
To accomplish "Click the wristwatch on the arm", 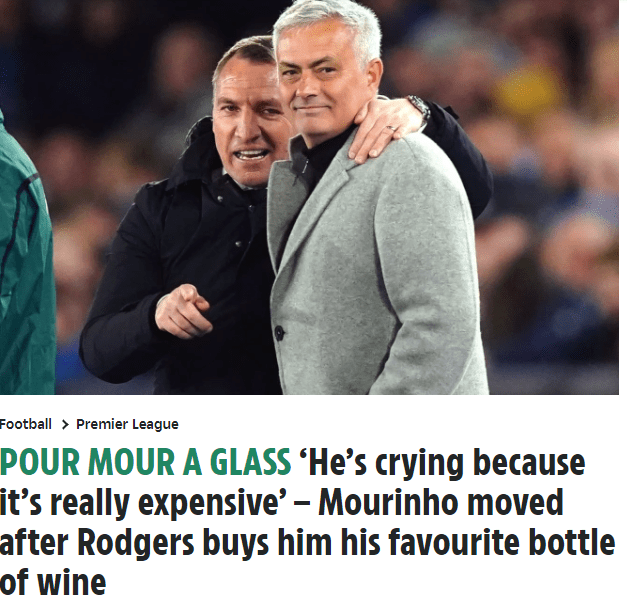I will click(x=418, y=108).
